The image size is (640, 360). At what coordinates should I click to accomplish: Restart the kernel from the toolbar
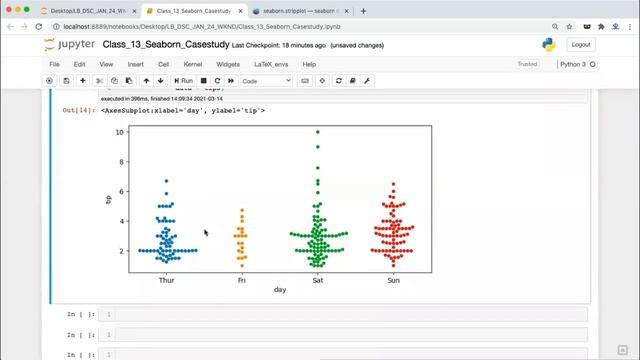click(217, 81)
